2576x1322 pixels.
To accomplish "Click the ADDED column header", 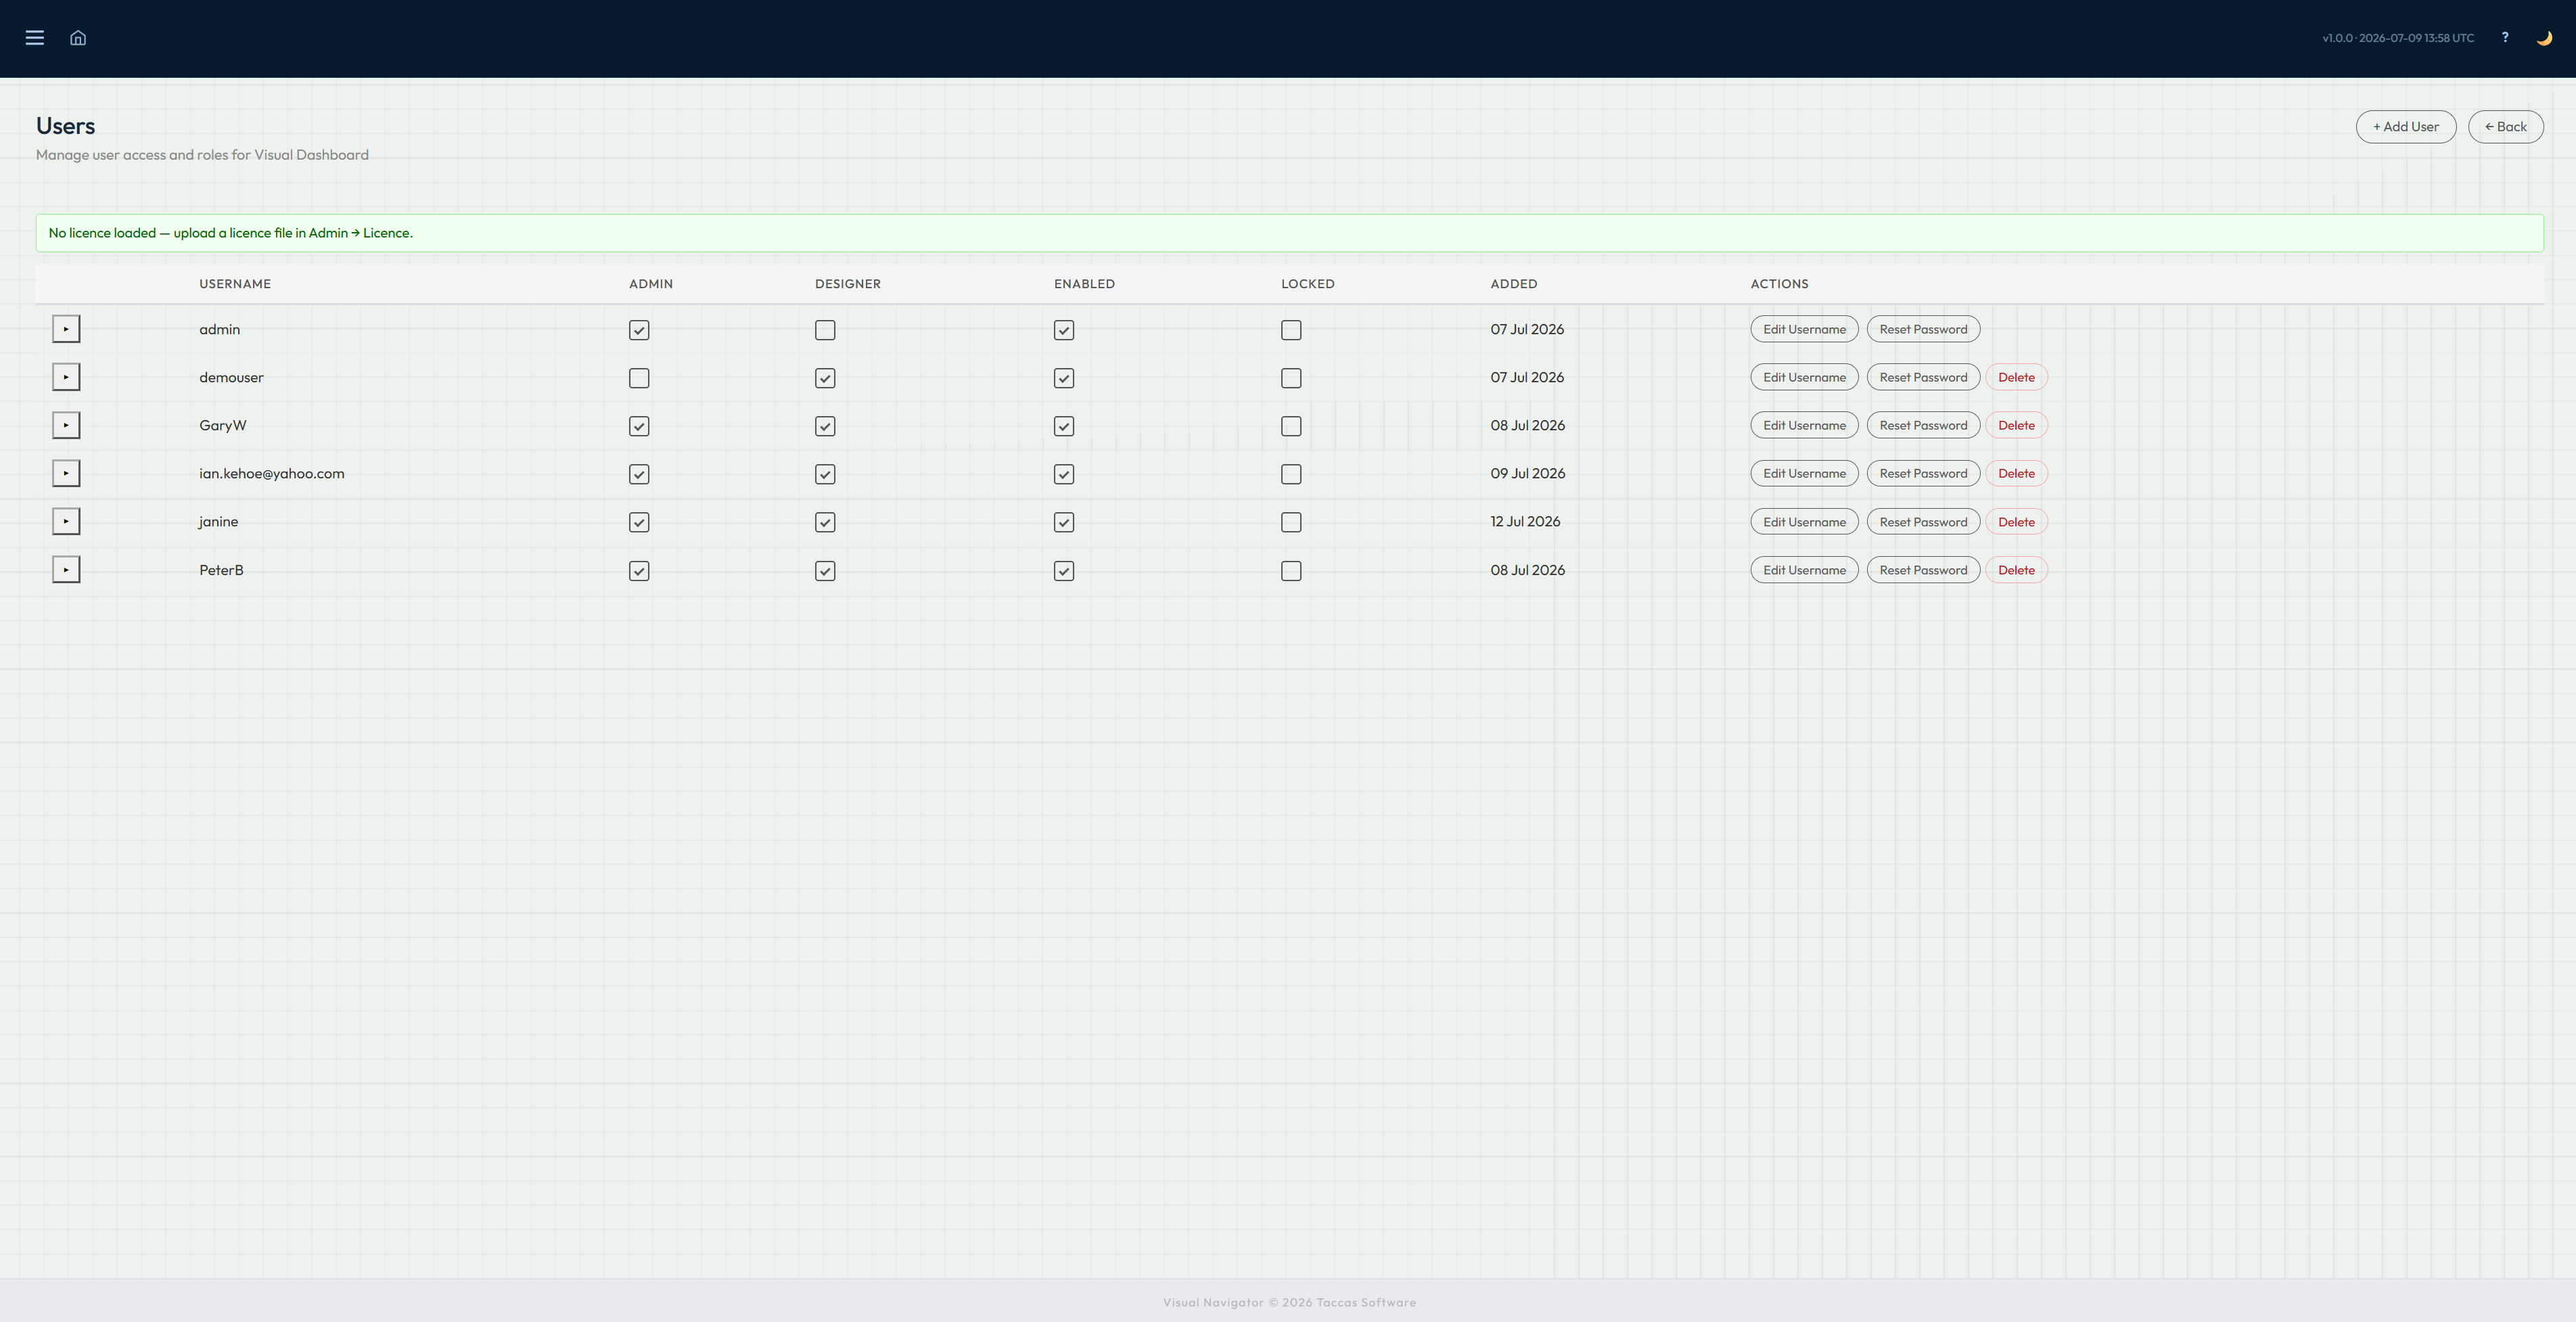I will 1514,284.
